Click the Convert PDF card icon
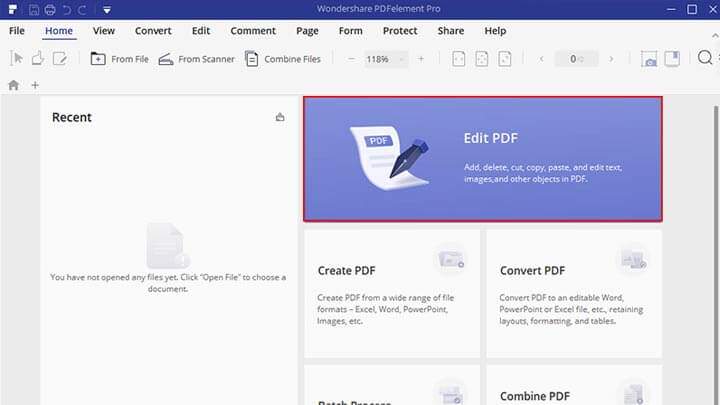 [x=633, y=260]
